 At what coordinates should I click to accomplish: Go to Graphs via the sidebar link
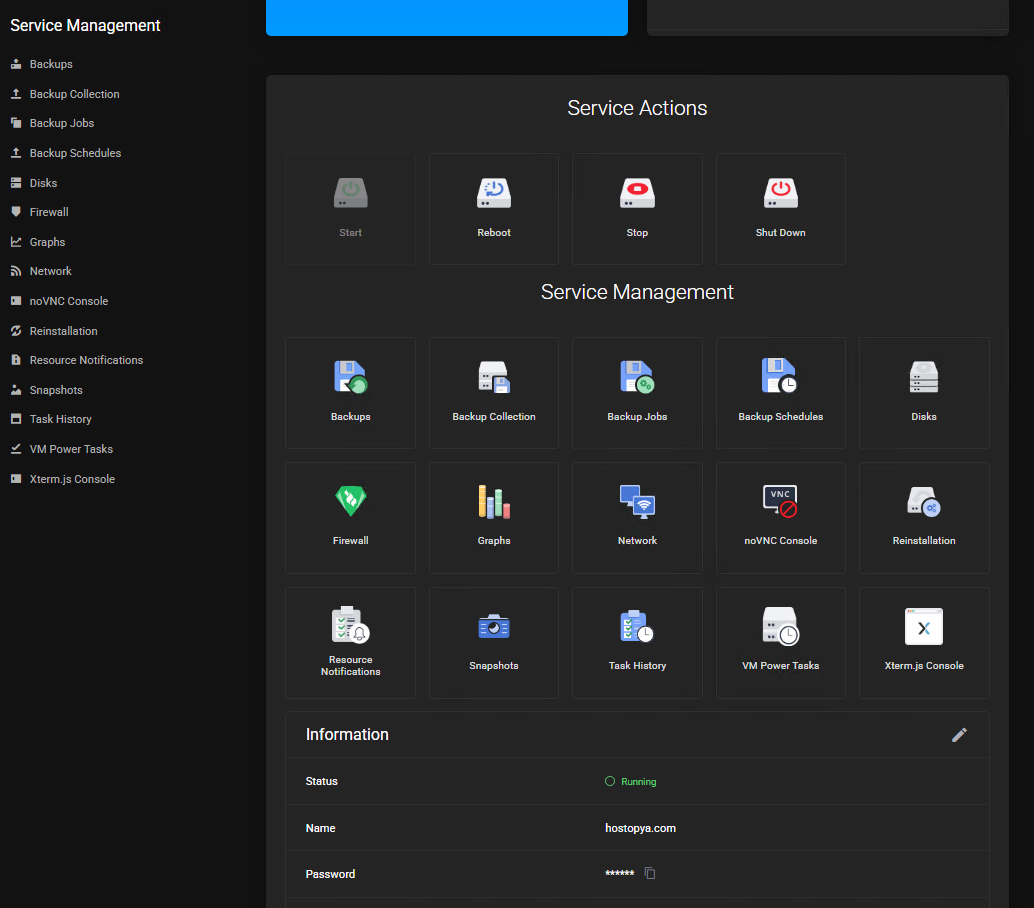pos(38,242)
